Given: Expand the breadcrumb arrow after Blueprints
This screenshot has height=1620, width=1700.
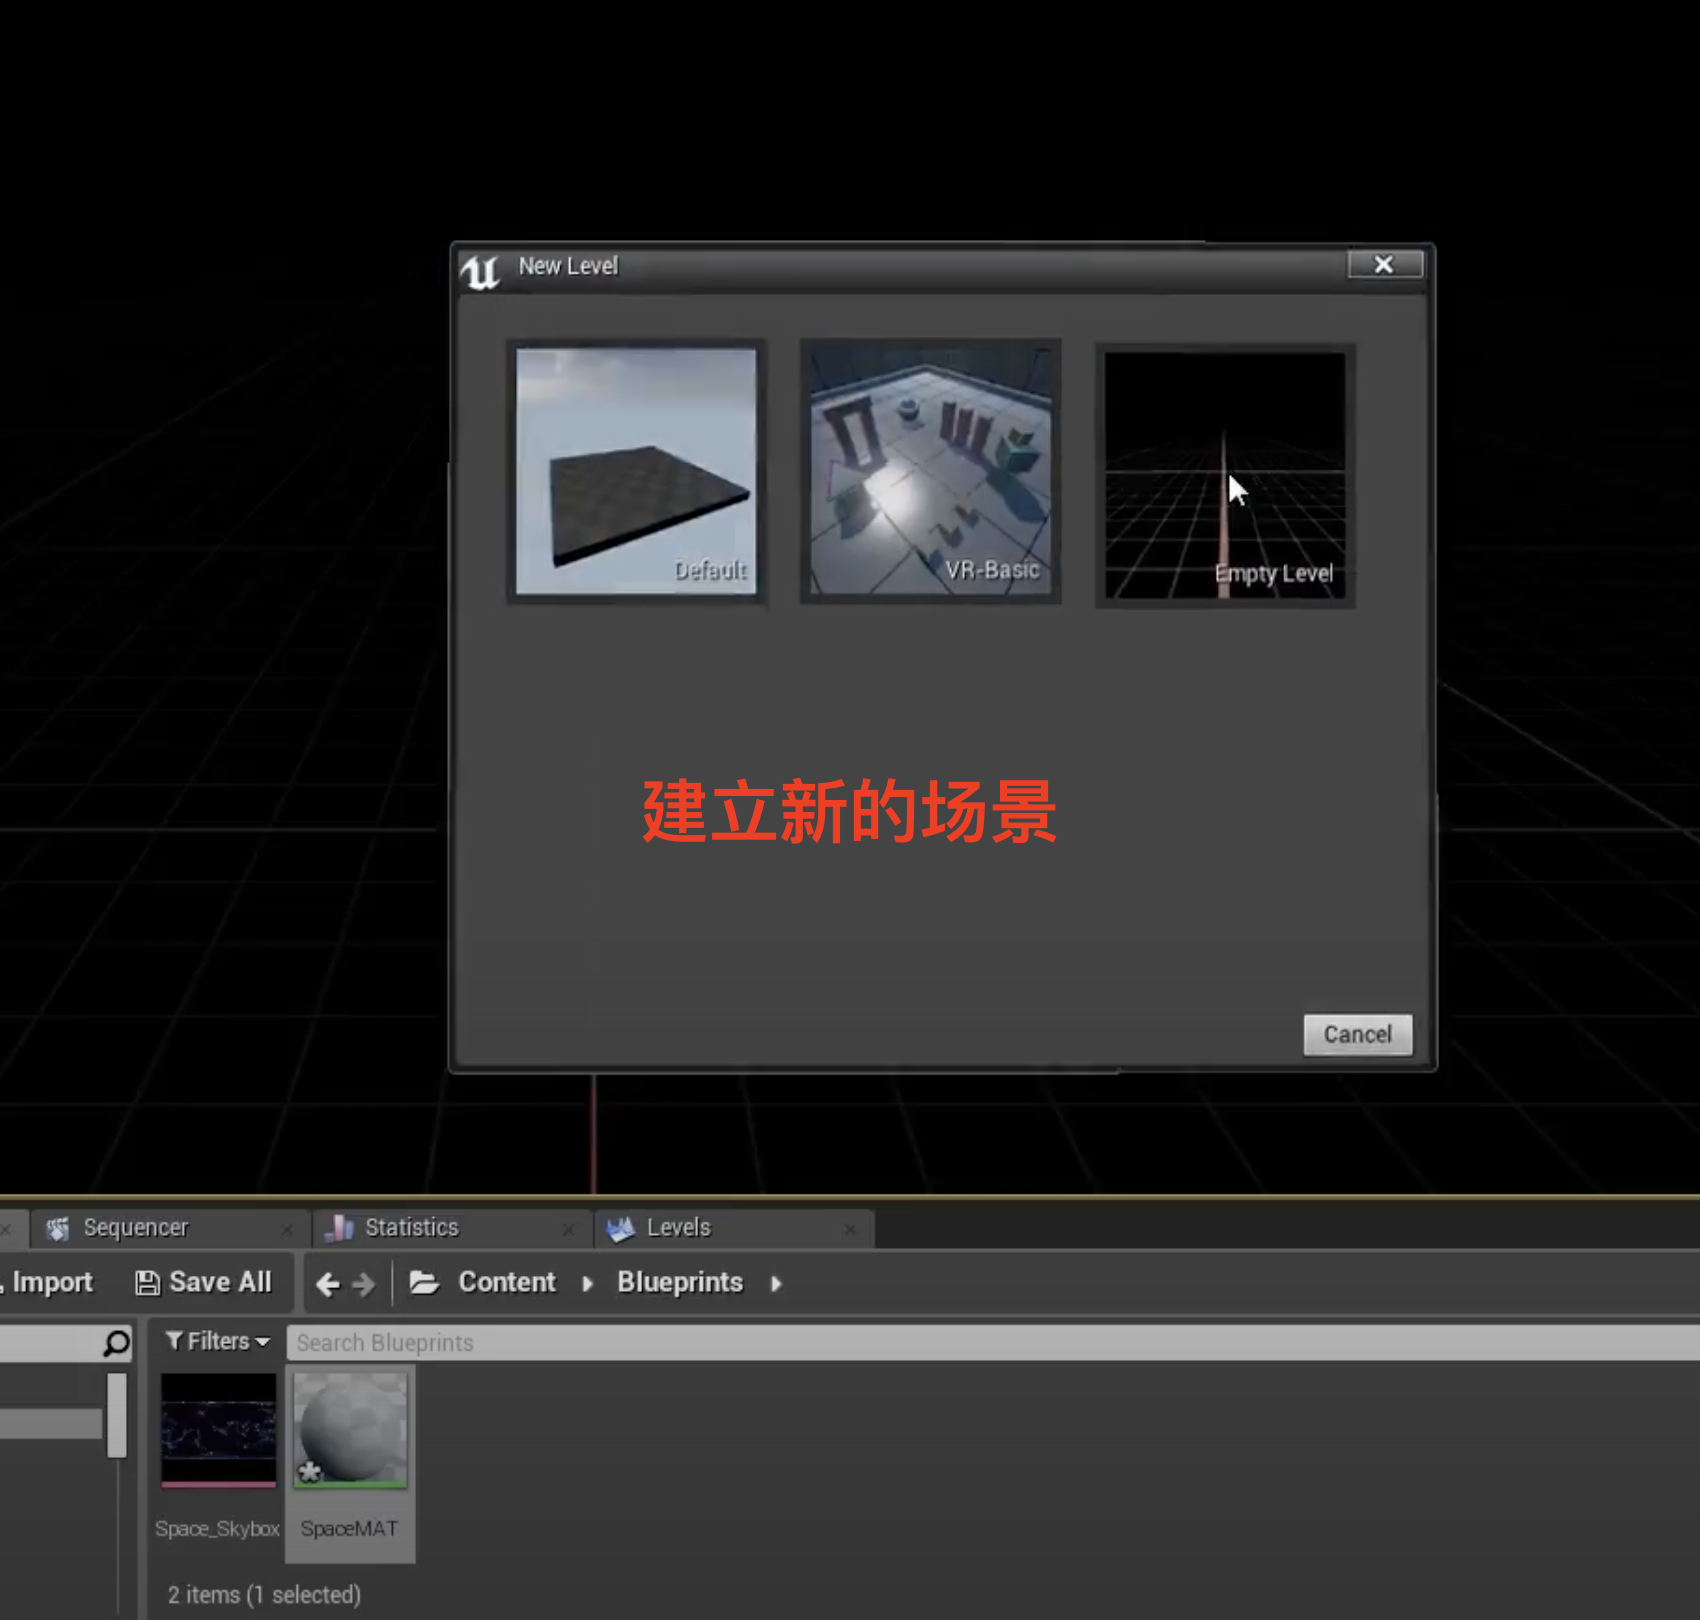Looking at the screenshot, I should [776, 1283].
